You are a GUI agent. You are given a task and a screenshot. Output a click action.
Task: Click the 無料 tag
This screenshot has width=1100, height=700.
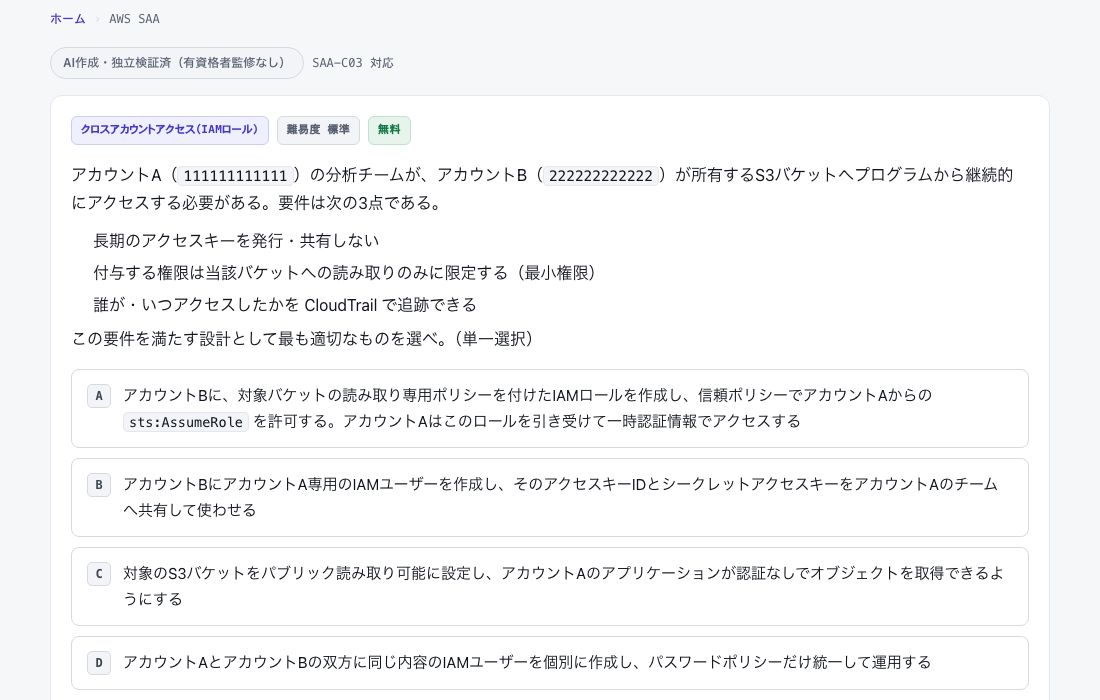tap(389, 130)
